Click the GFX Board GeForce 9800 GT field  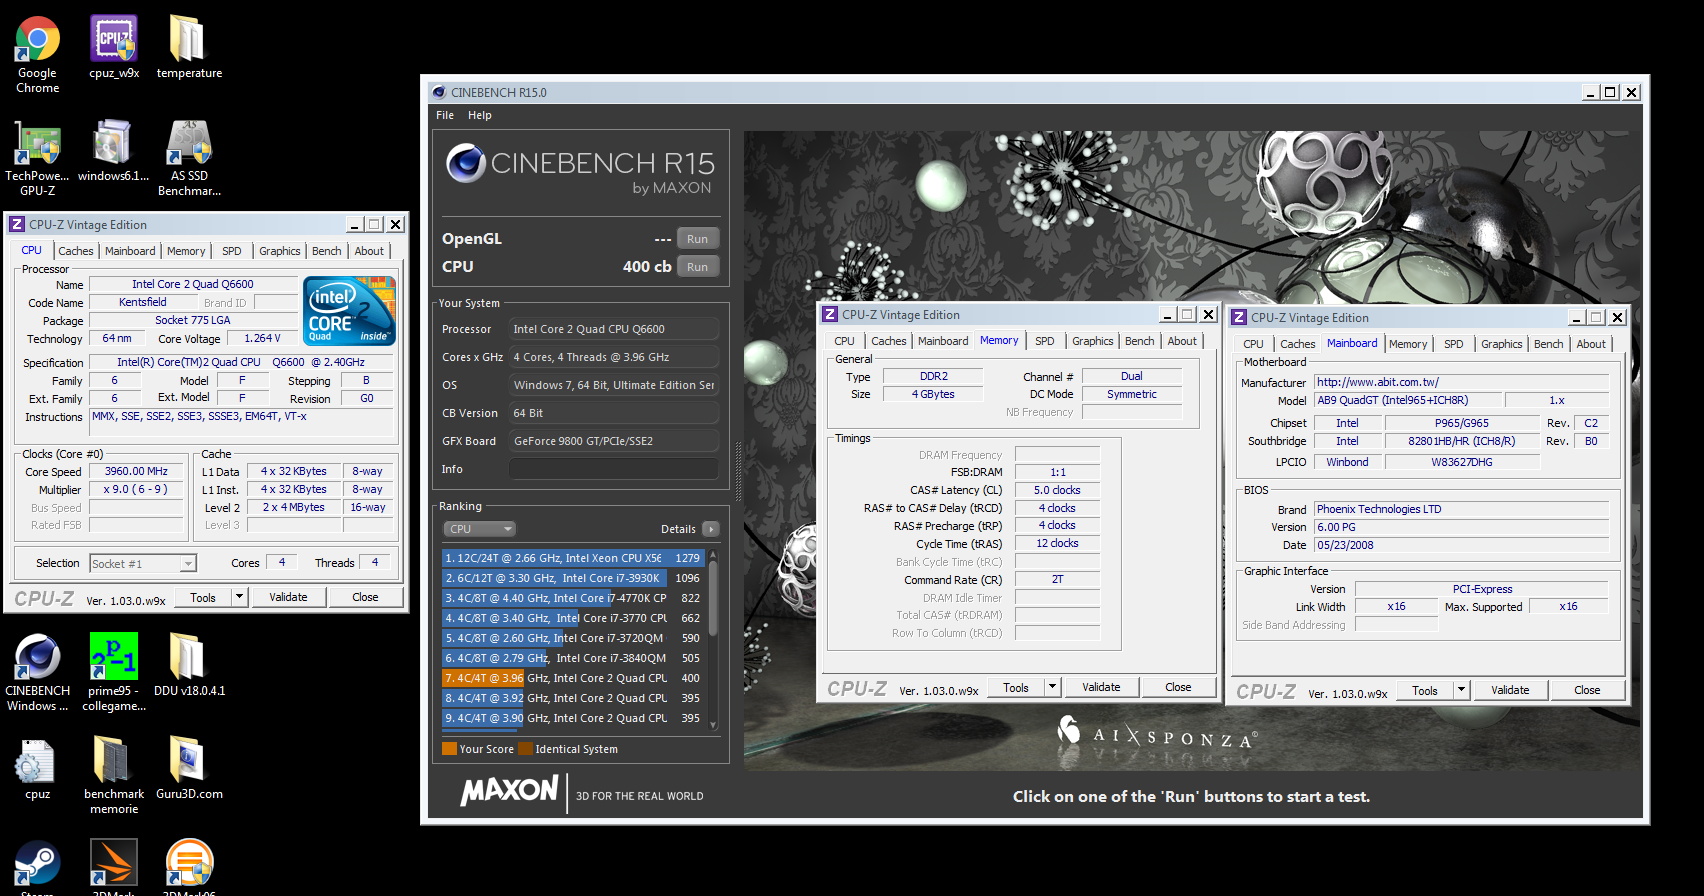pyautogui.click(x=614, y=441)
